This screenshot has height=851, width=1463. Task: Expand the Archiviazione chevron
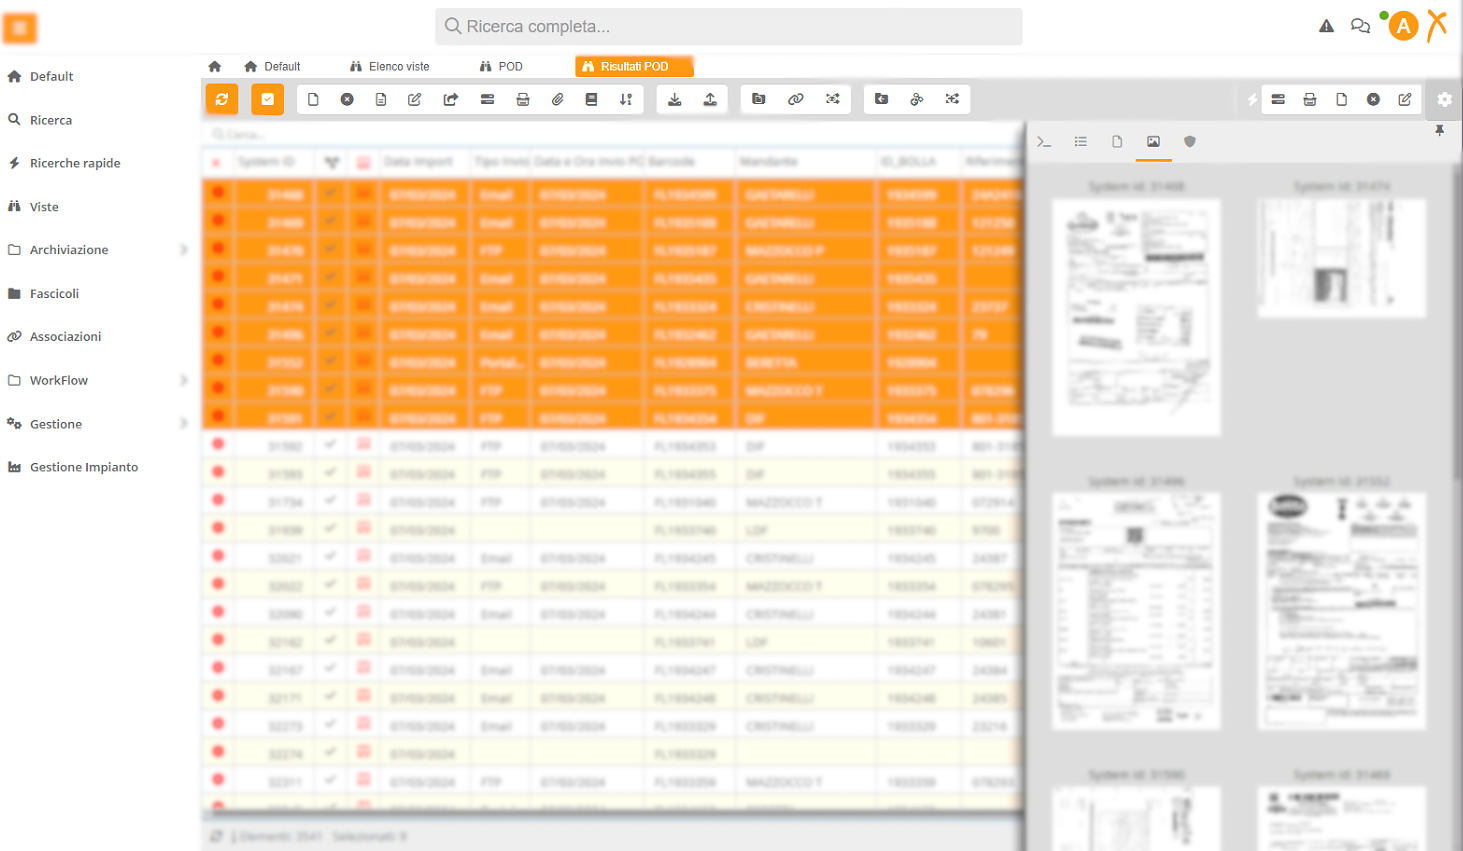pos(184,250)
